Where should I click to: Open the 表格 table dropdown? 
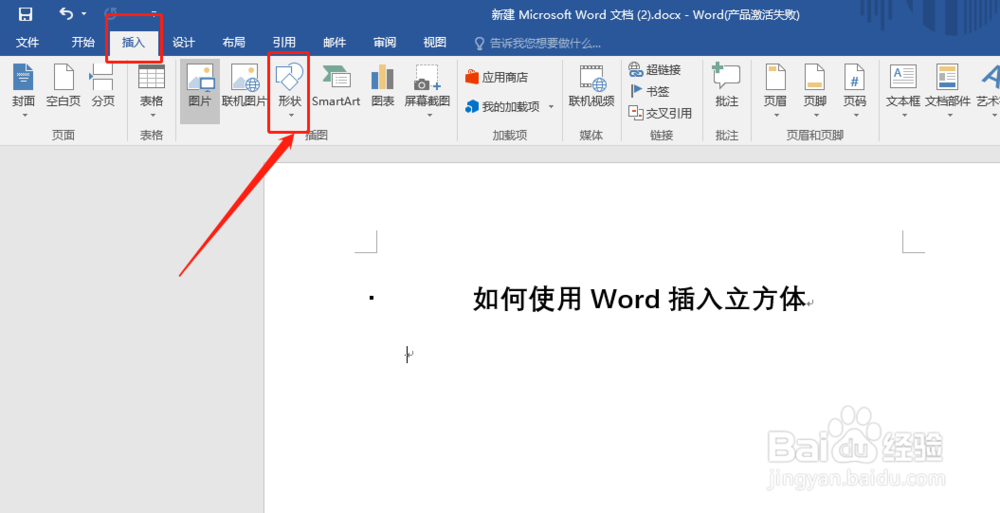152,90
